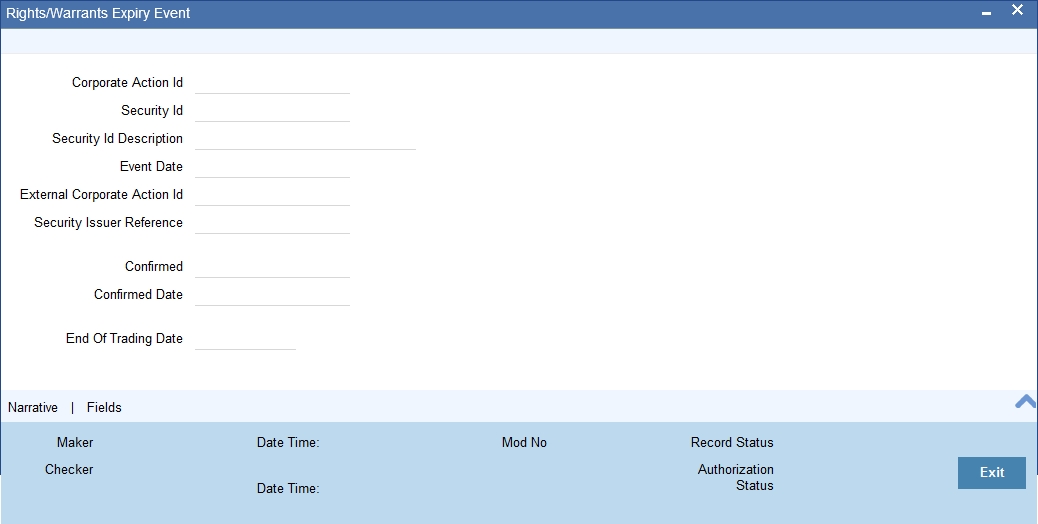Click the End Of Trading Date field
The width and height of the screenshot is (1038, 524).
coord(245,338)
